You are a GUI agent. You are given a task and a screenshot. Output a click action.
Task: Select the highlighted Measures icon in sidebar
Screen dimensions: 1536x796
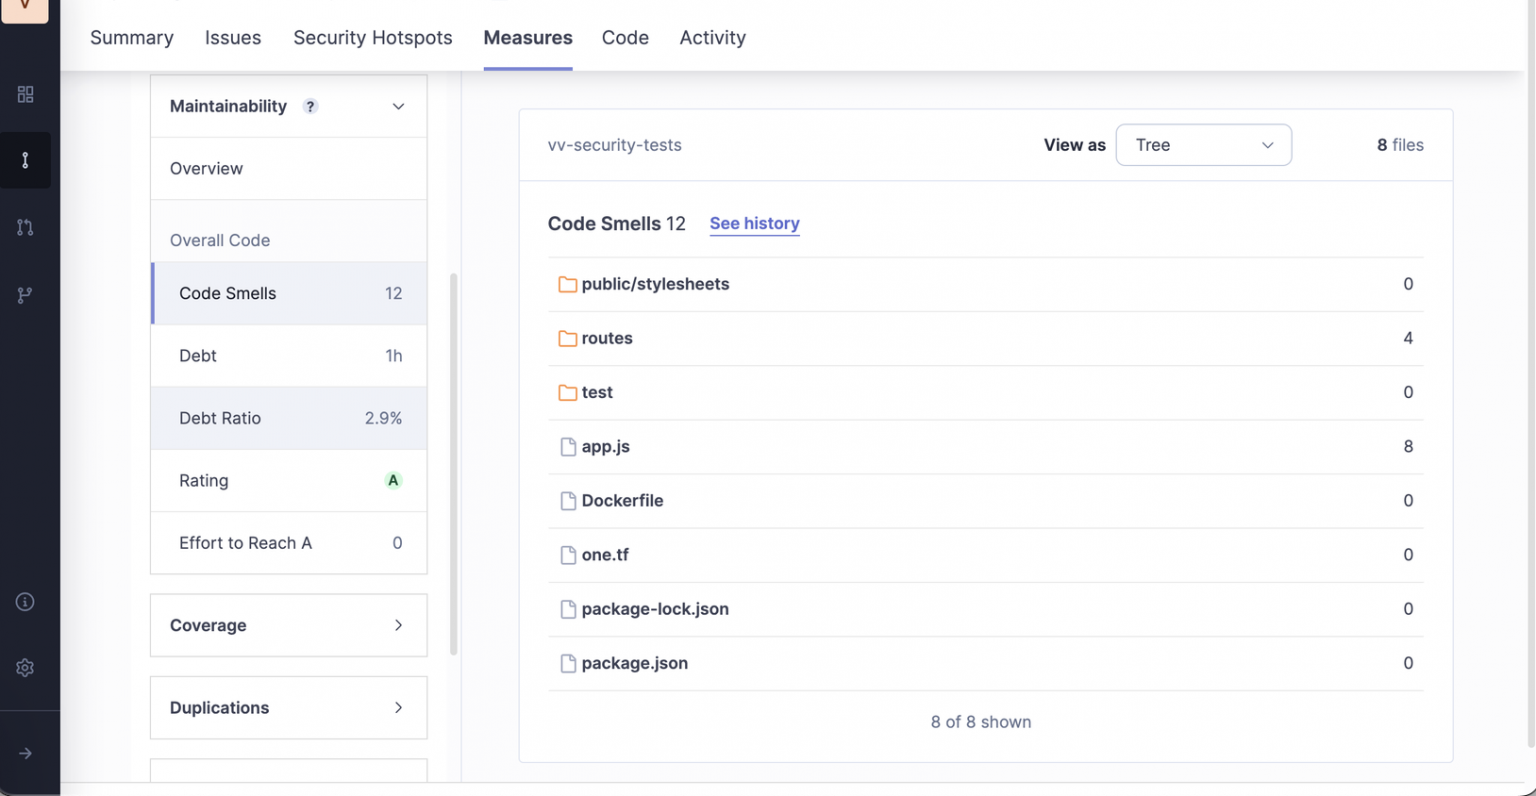pyautogui.click(x=25, y=160)
